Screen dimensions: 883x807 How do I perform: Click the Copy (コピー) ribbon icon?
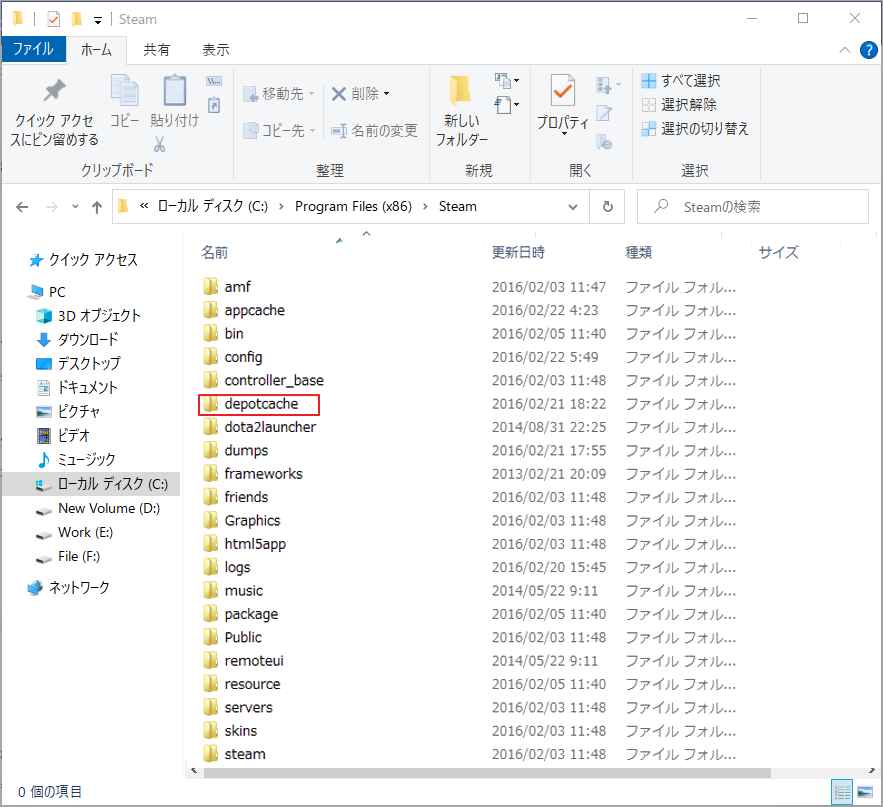click(x=124, y=91)
